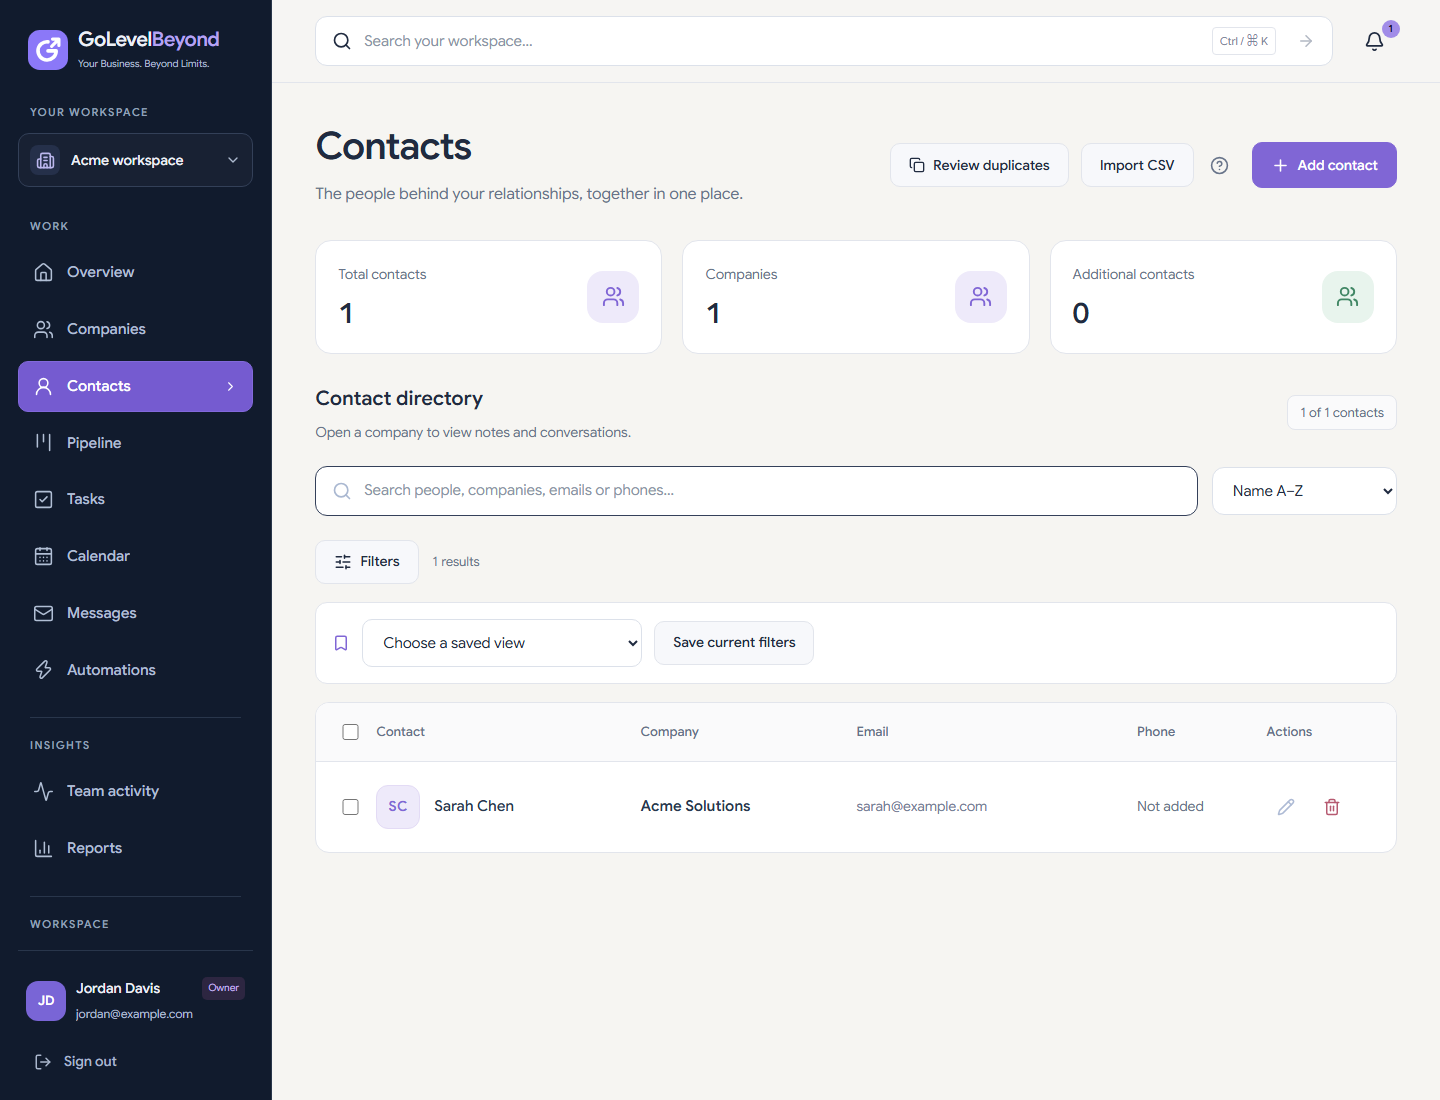
Task: Click the Jordan Davis name
Action: (x=118, y=988)
